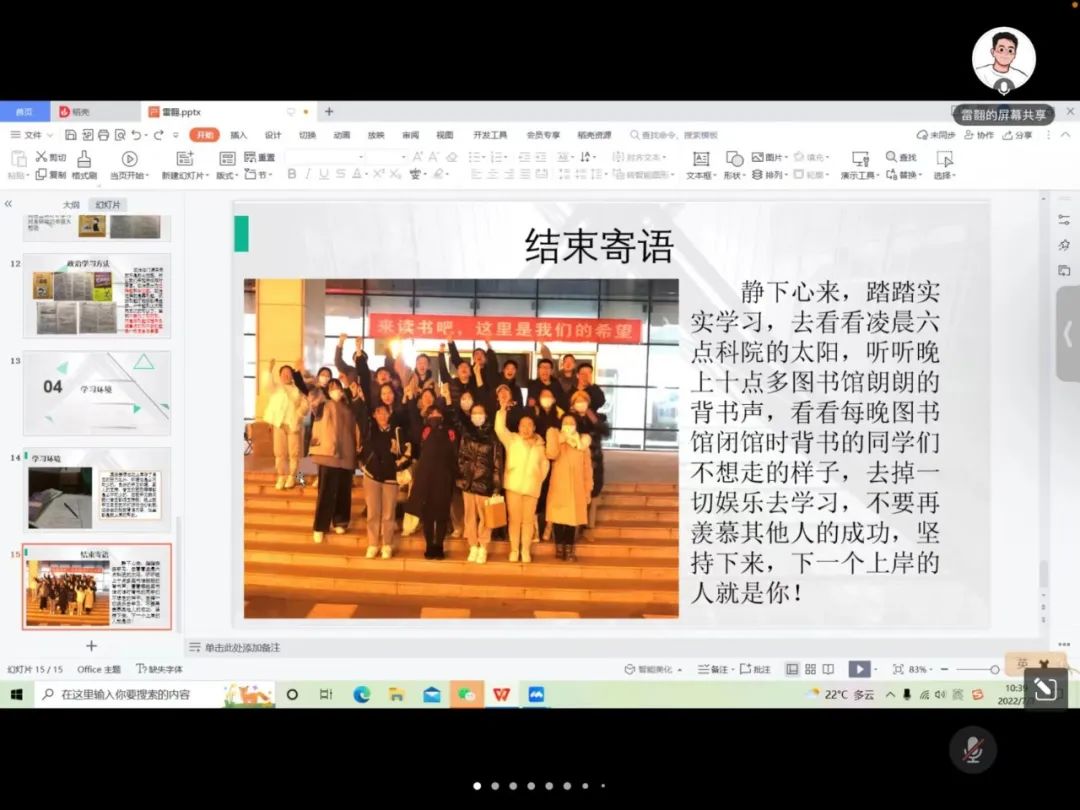
Task: Click the 复制 (Copy) tool
Action: (x=51, y=175)
